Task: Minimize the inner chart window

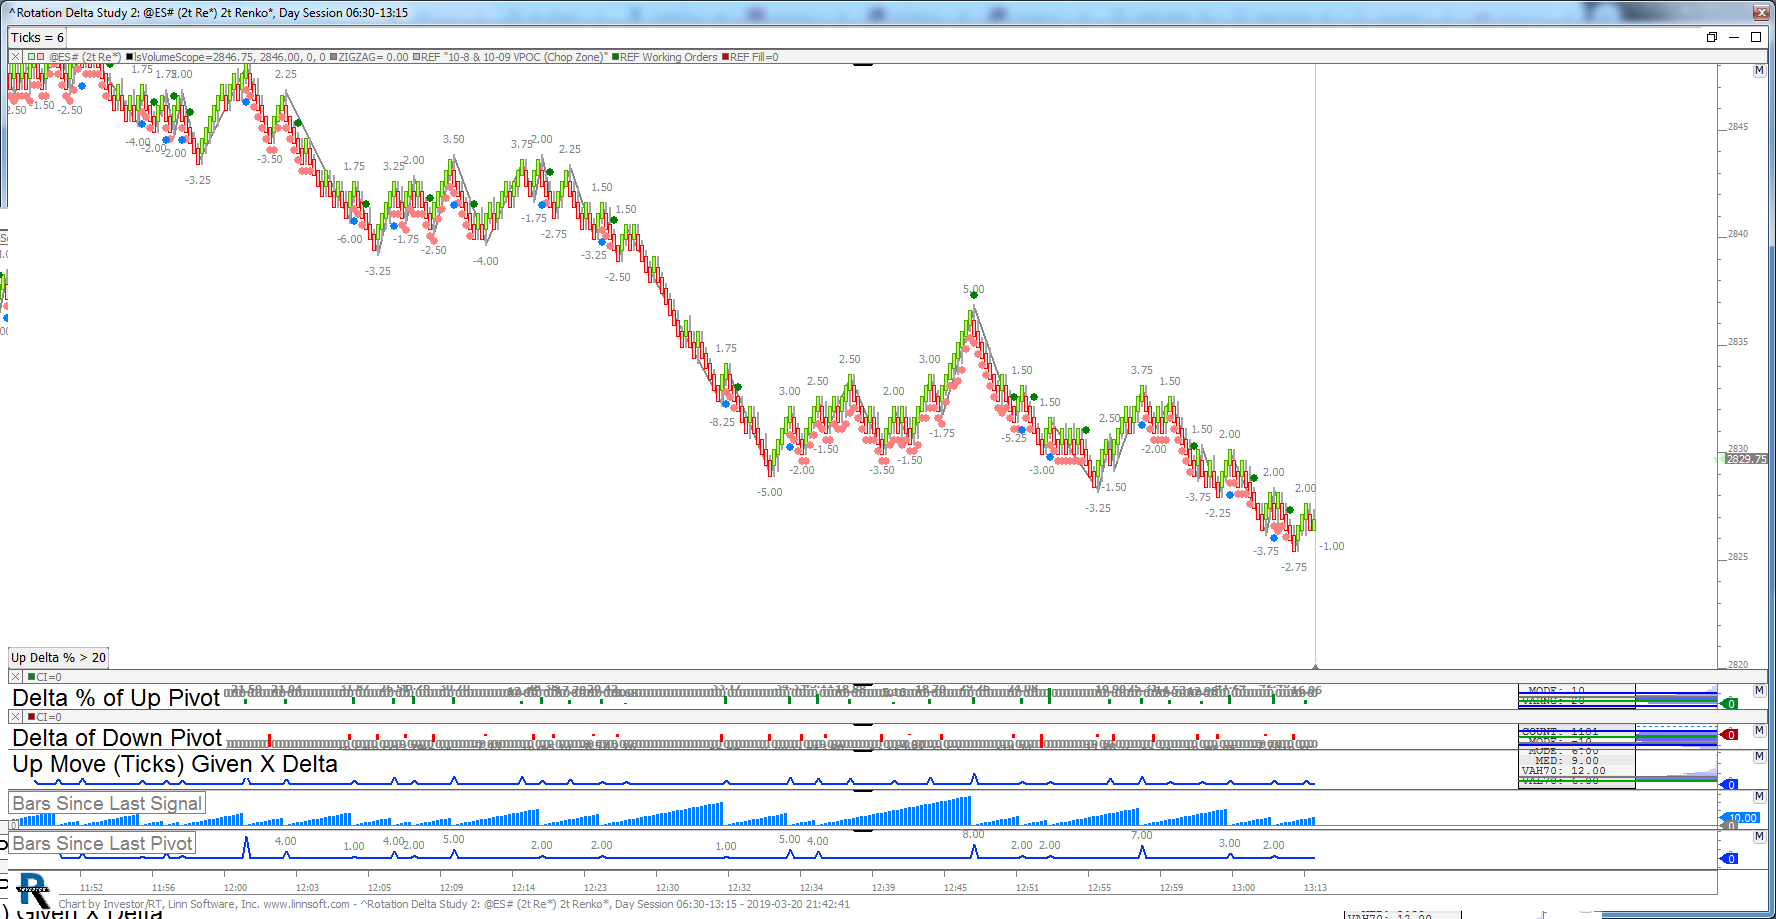Action: [x=1734, y=37]
